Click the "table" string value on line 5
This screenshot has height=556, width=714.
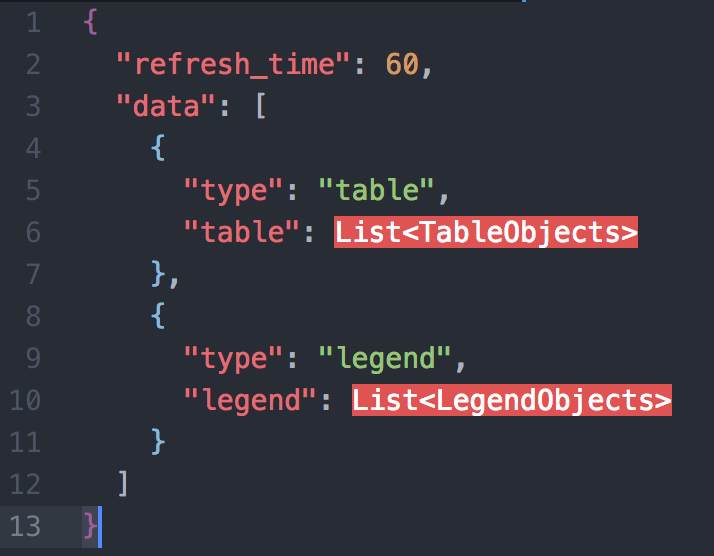click(376, 190)
